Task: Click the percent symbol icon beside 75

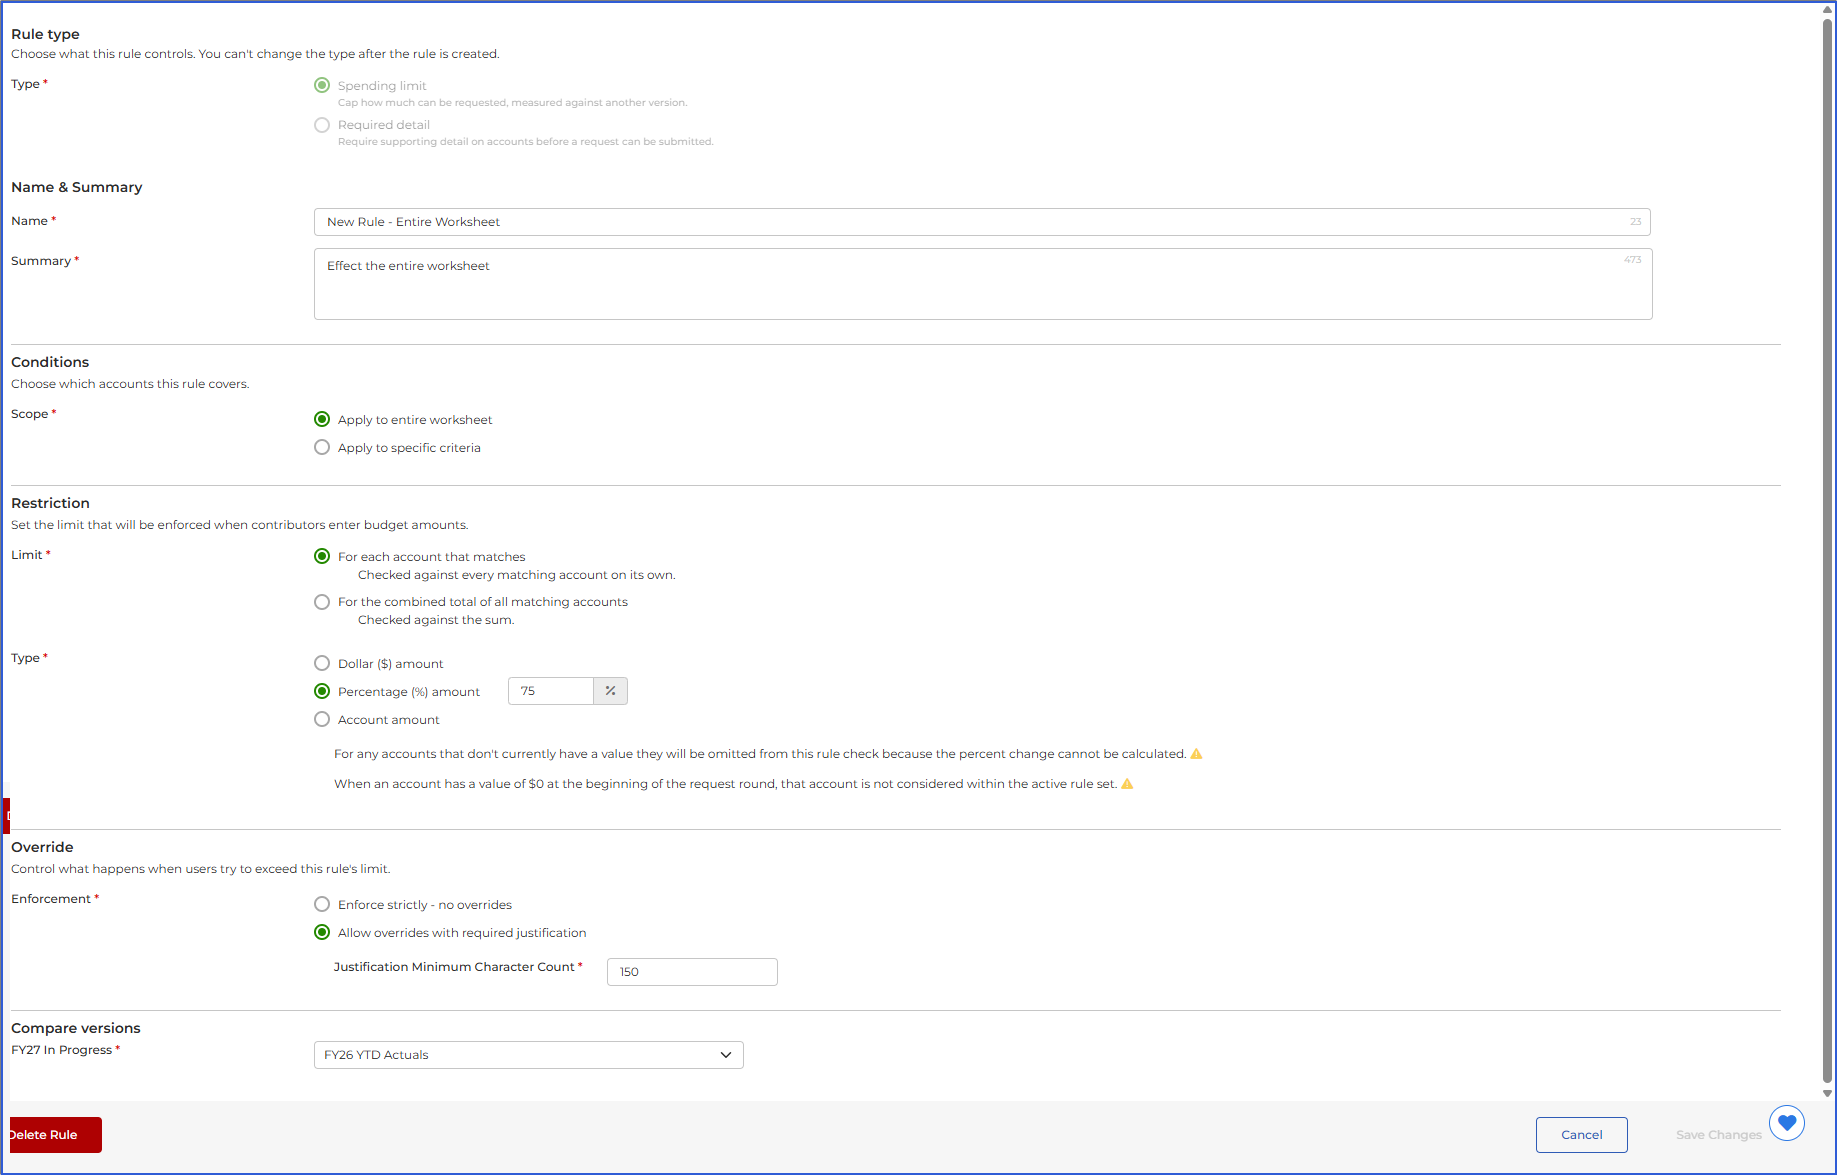Action: tap(610, 691)
